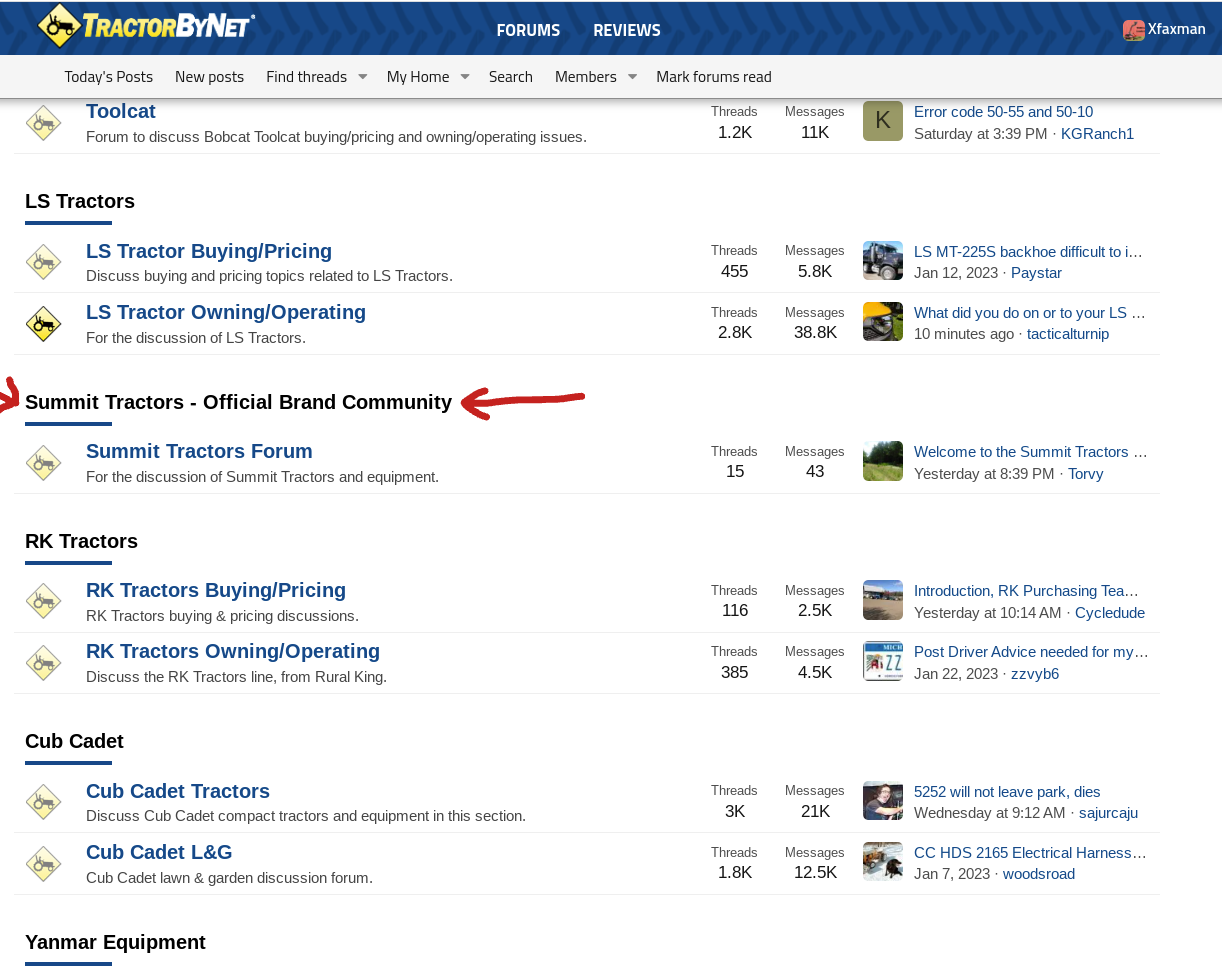Open LS Tractor Buying/Pricing forum
The width and height of the screenshot is (1222, 966).
[x=209, y=251]
